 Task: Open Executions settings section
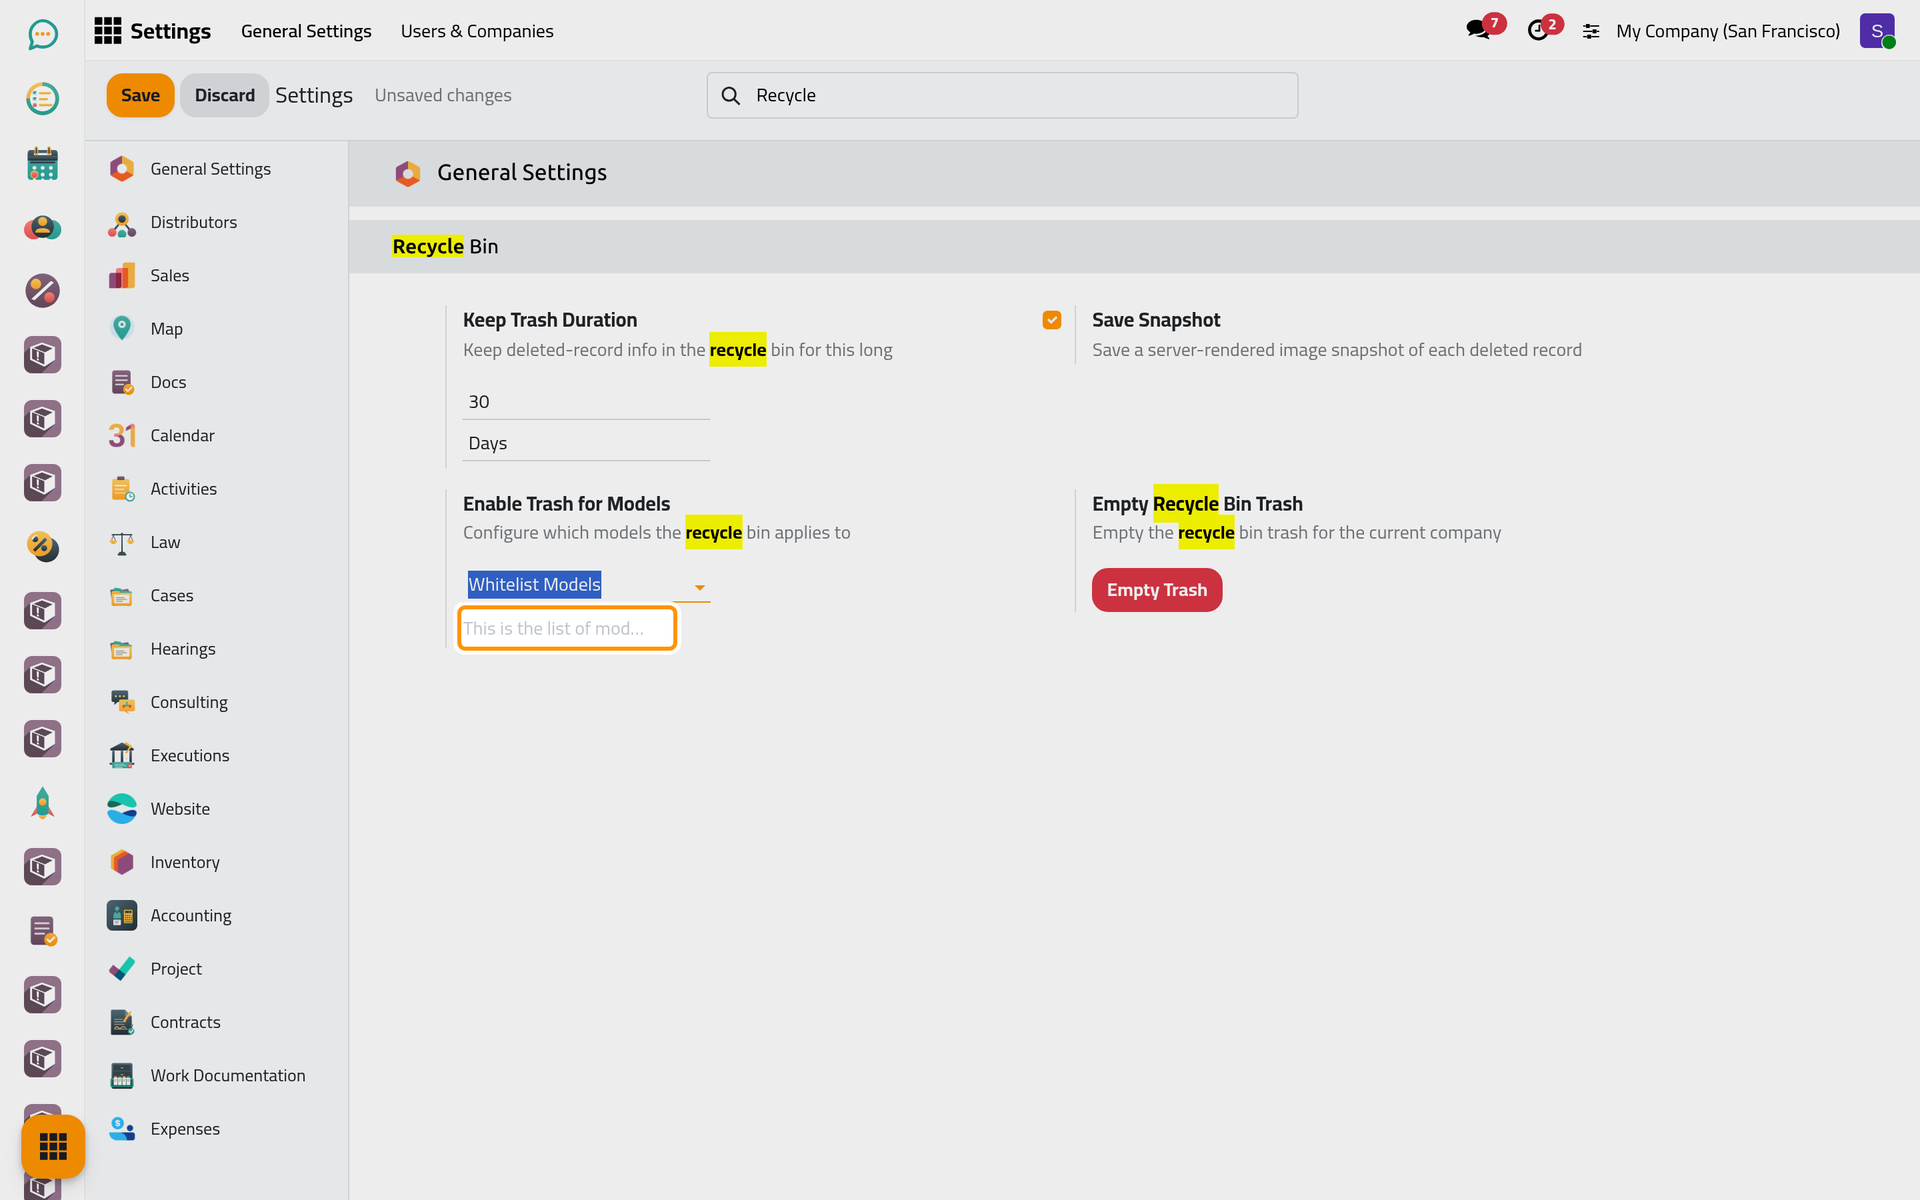[216, 755]
